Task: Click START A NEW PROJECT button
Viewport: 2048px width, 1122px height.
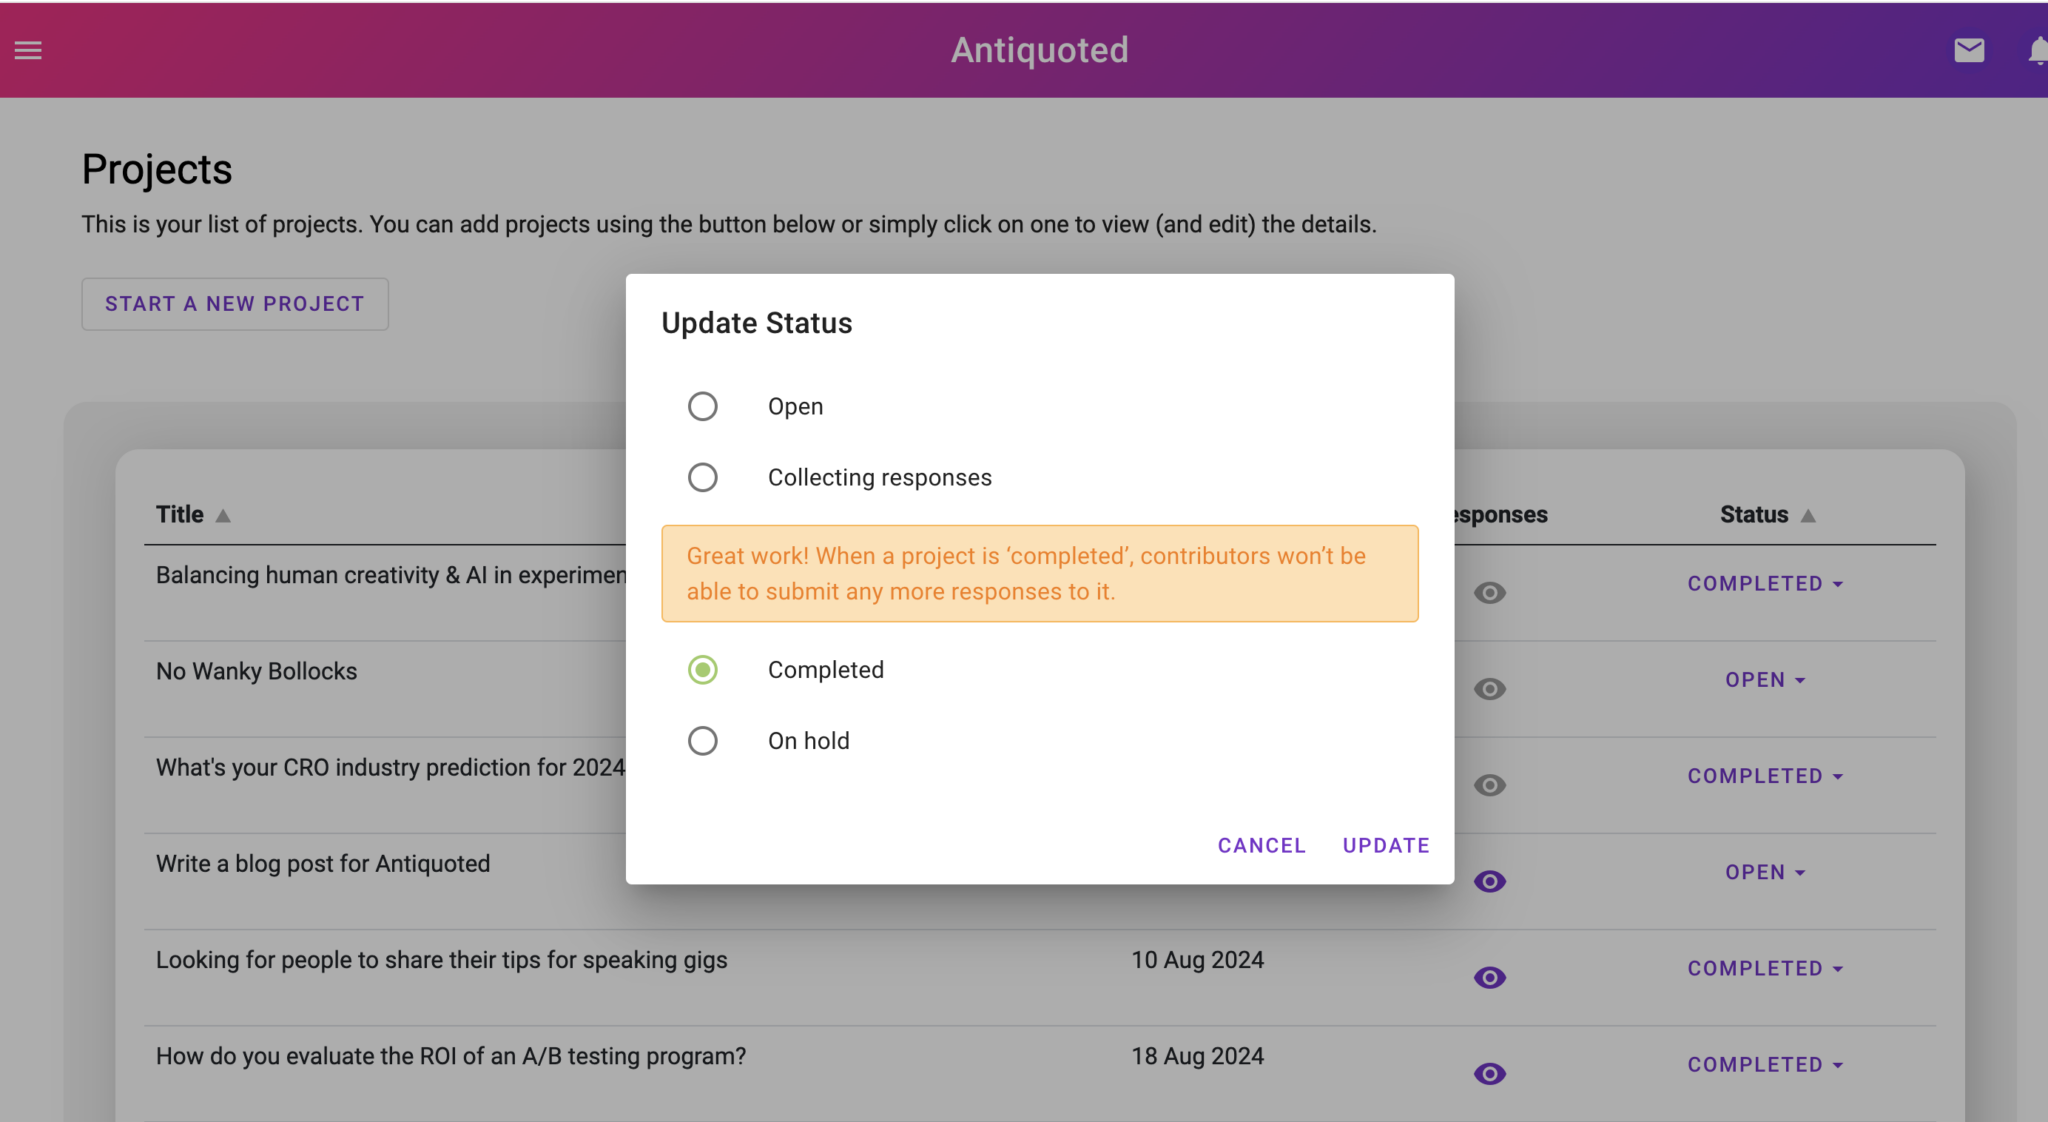Action: click(235, 303)
